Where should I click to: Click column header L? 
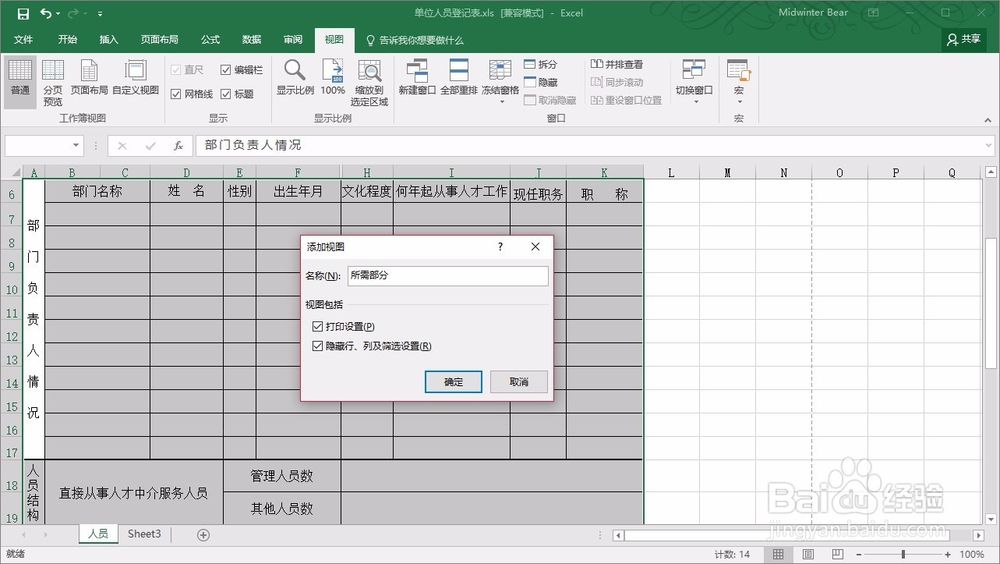(671, 173)
